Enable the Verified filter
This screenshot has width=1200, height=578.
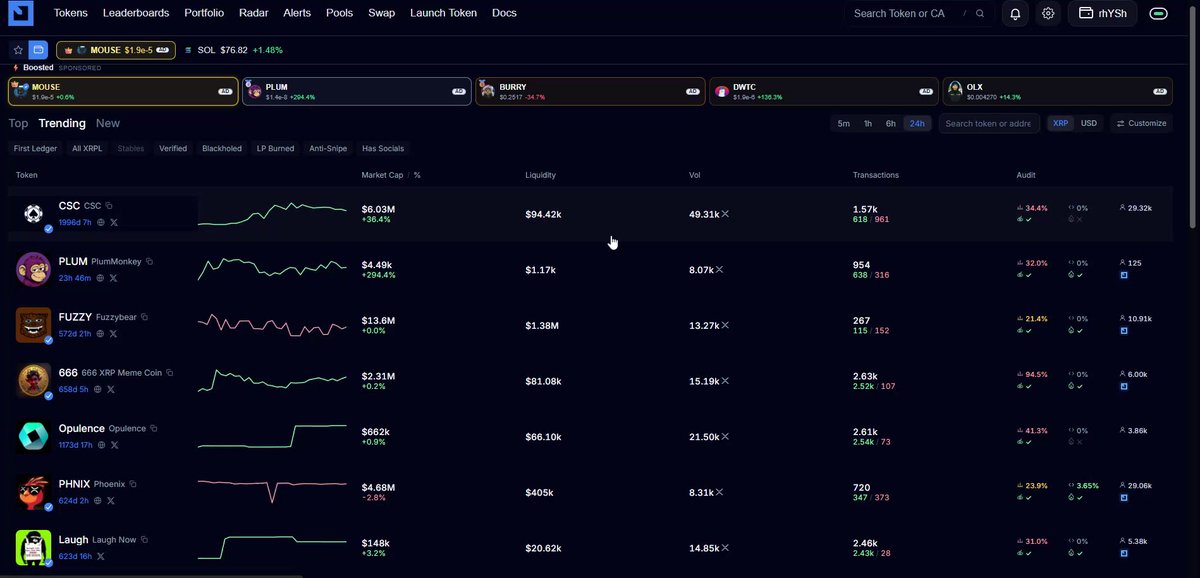point(173,149)
